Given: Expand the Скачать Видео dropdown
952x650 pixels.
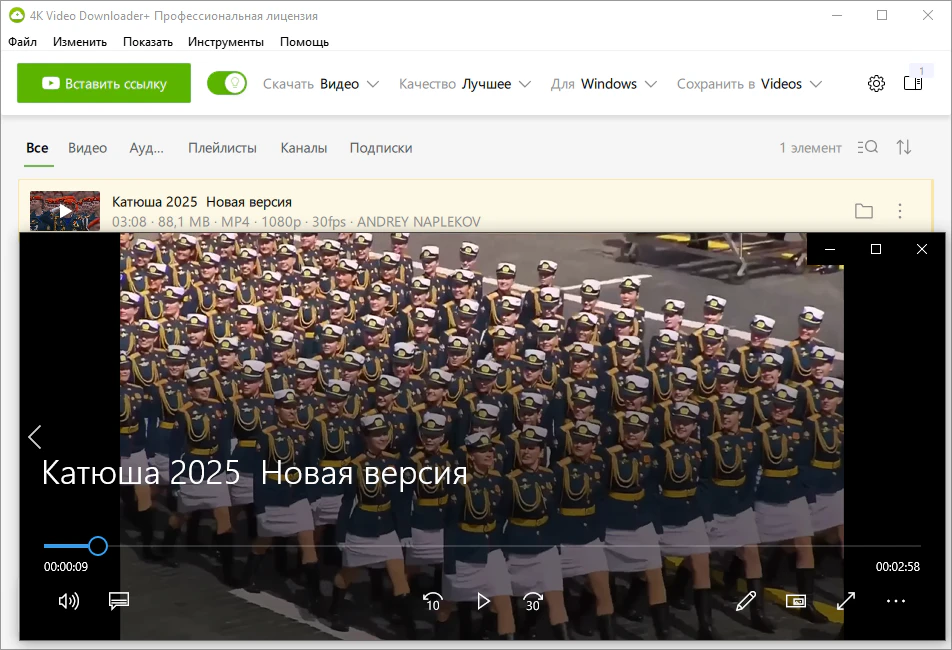Looking at the screenshot, I should pyautogui.click(x=321, y=84).
